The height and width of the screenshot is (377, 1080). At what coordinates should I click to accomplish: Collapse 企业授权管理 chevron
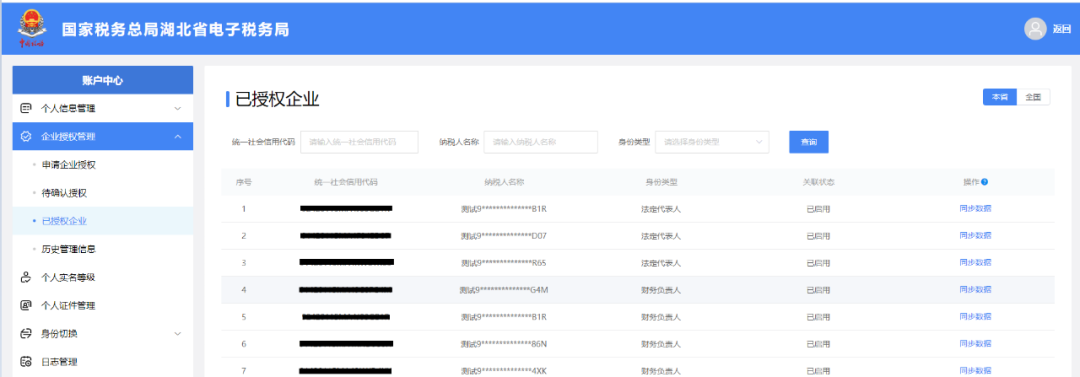coord(178,136)
